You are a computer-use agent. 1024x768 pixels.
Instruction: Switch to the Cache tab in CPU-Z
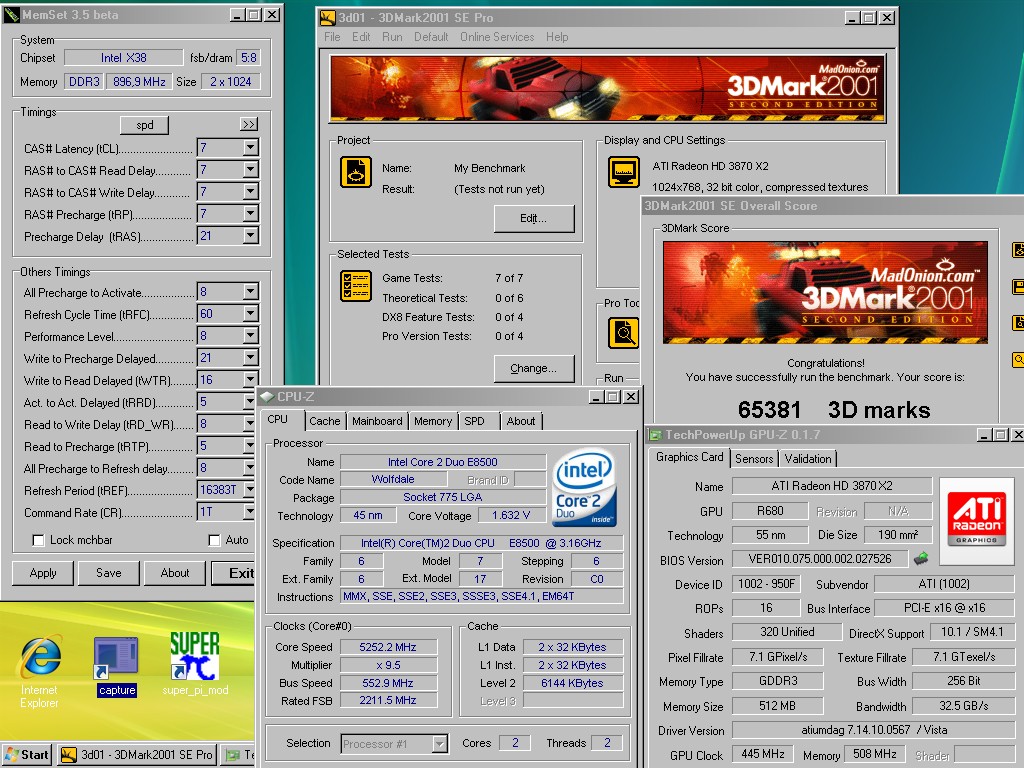(325, 421)
